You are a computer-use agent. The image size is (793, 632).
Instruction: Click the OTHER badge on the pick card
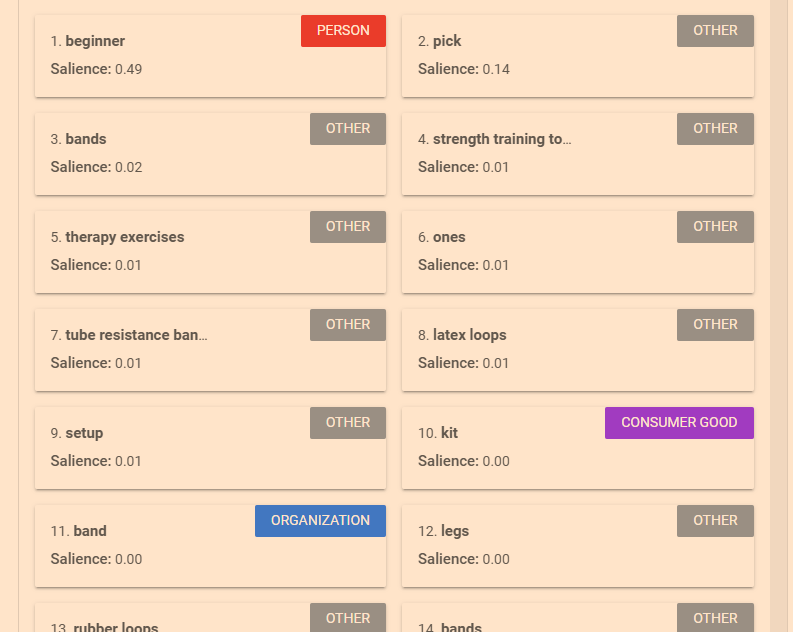[x=715, y=31]
